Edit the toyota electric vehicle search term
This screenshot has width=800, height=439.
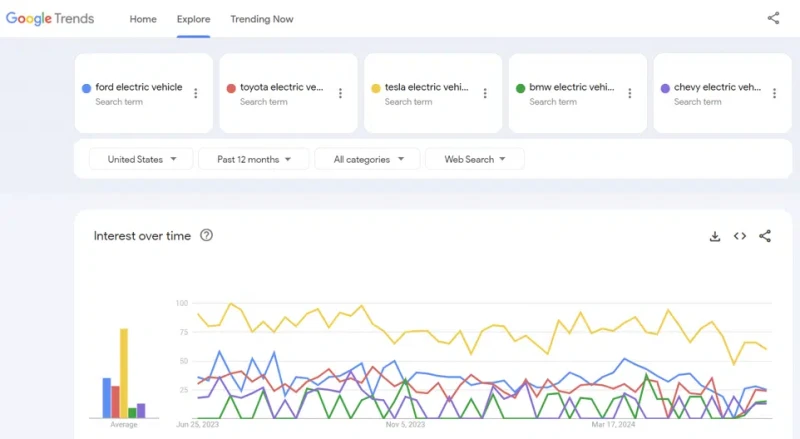pyautogui.click(x=282, y=87)
